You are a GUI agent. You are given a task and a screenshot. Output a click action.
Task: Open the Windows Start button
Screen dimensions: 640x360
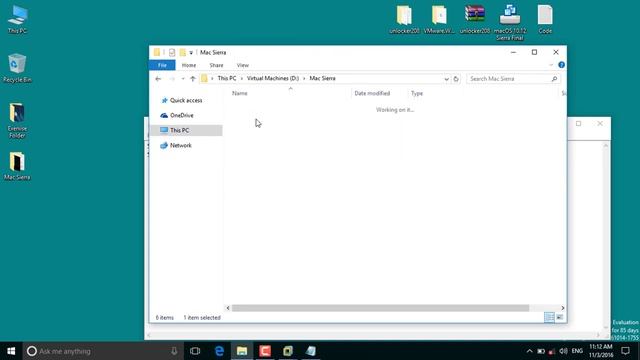11,351
